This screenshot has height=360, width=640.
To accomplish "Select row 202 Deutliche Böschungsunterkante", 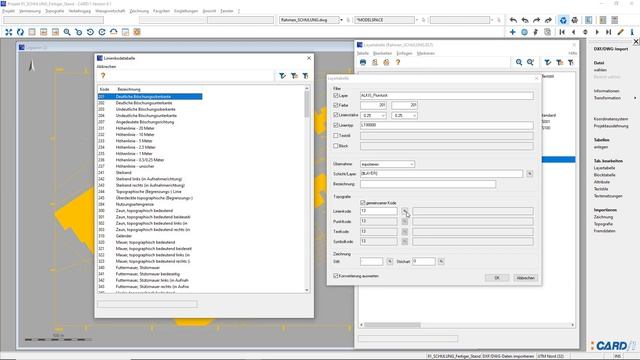I will 150,103.
